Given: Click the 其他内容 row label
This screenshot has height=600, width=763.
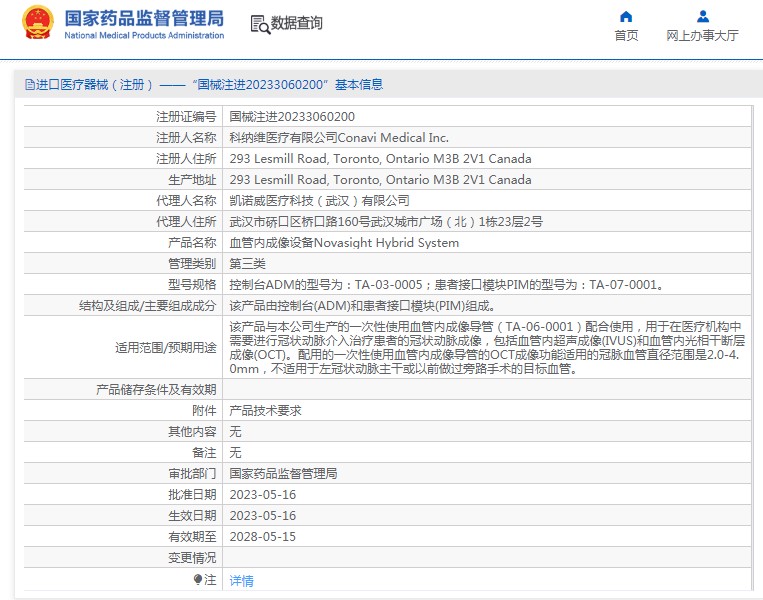Looking at the screenshot, I should pos(192,431).
